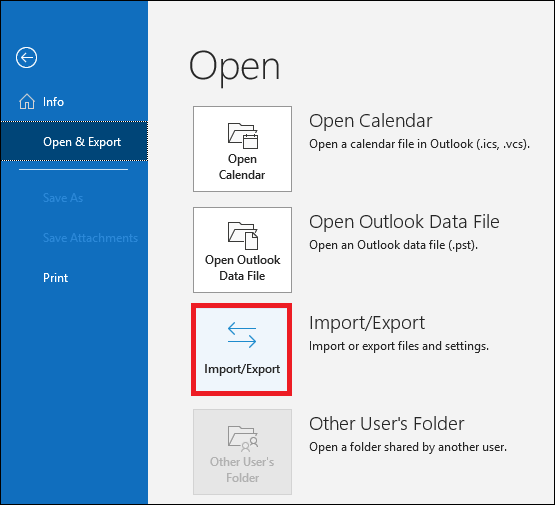Click the large 'Open' page title
555x505 pixels.
(235, 67)
